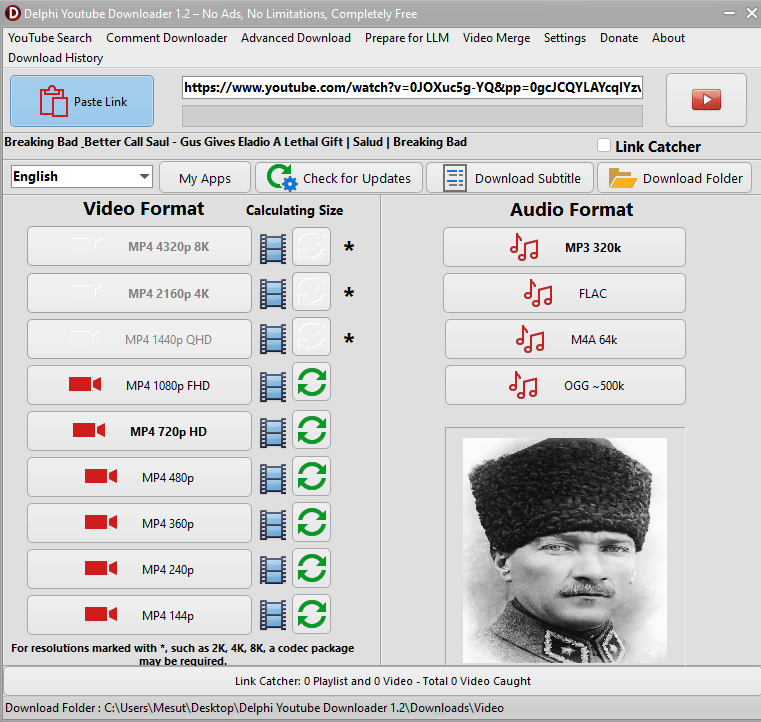Click green refresh size icon for 480p

[312, 476]
